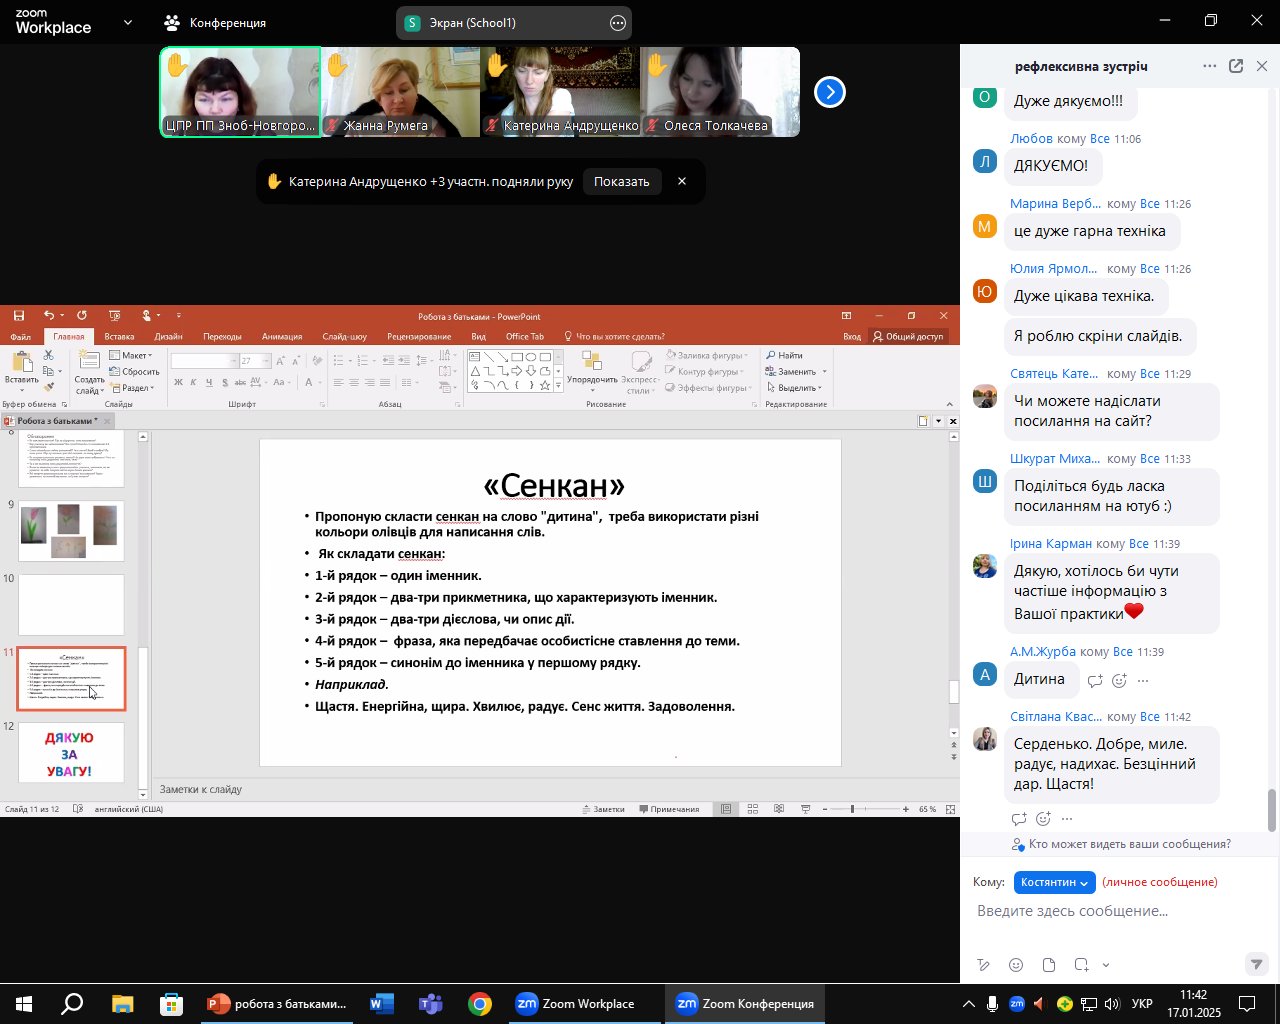The image size is (1280, 1024).
Task: Open the Файл menu in PowerPoint
Action: coord(20,337)
